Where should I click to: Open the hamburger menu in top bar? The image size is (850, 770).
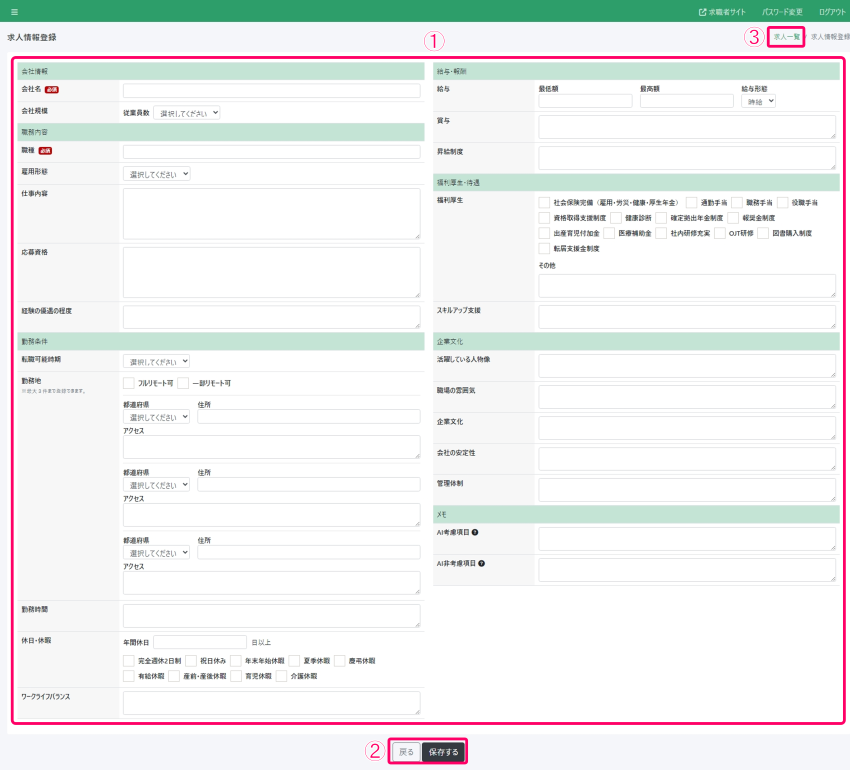pos(14,12)
